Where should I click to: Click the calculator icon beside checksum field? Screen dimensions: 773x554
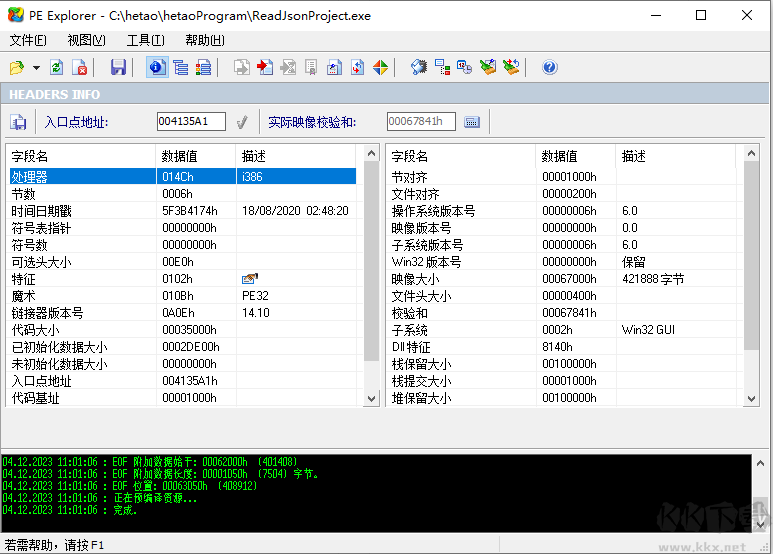472,122
